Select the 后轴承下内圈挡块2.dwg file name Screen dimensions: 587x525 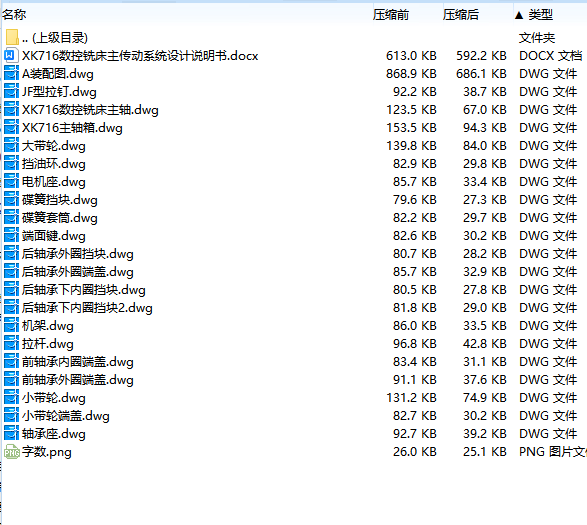click(87, 308)
